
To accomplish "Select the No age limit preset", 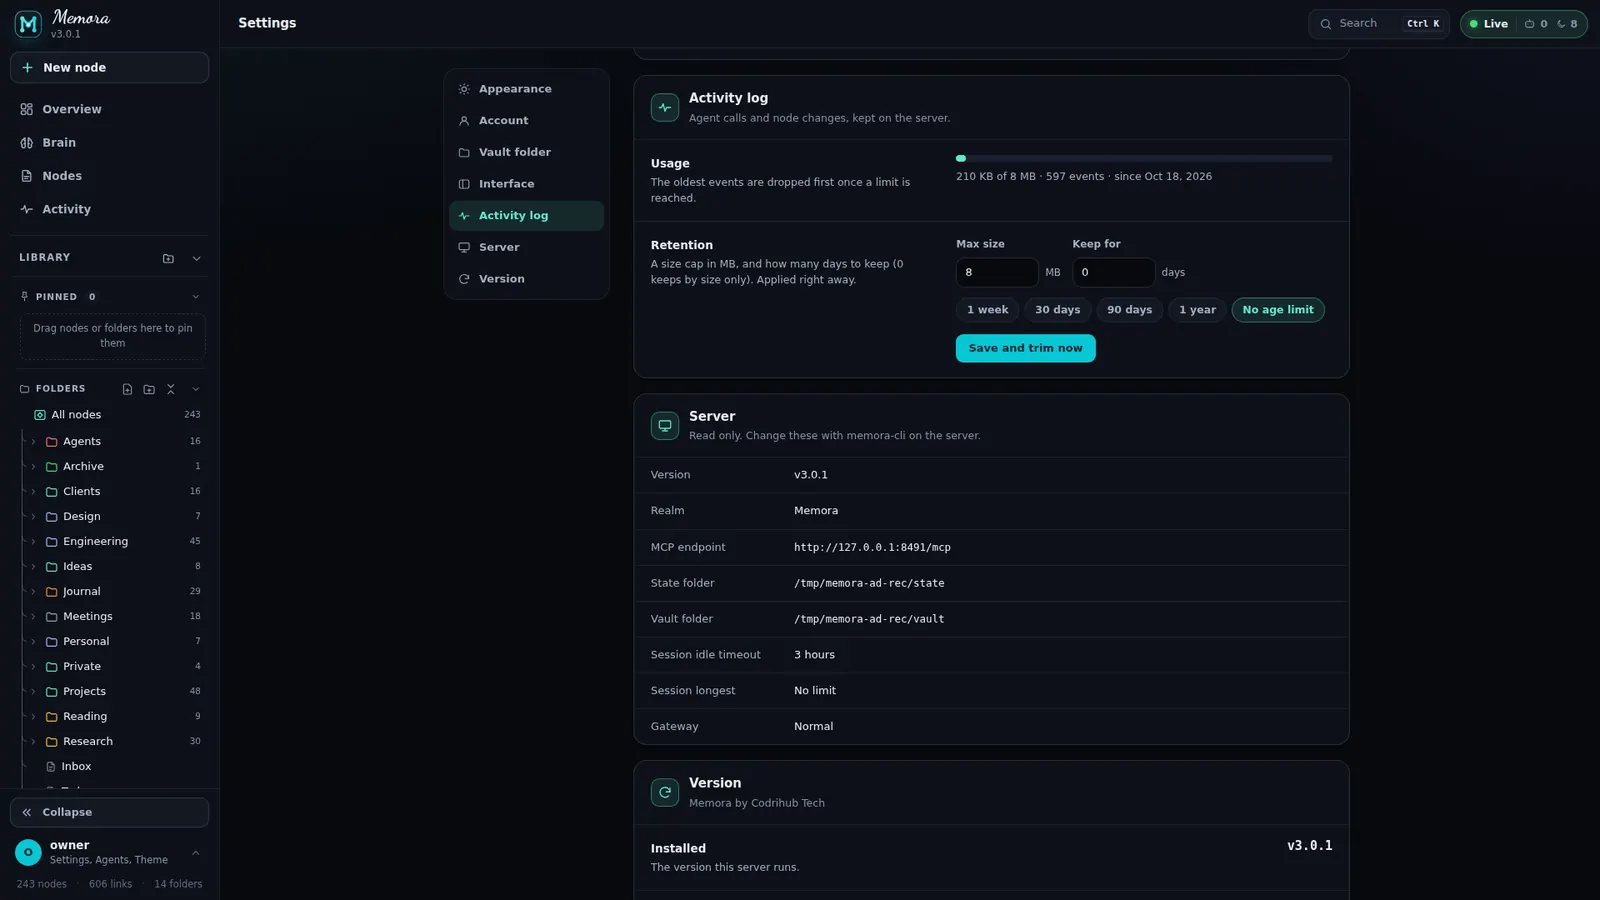I will pyautogui.click(x=1278, y=310).
